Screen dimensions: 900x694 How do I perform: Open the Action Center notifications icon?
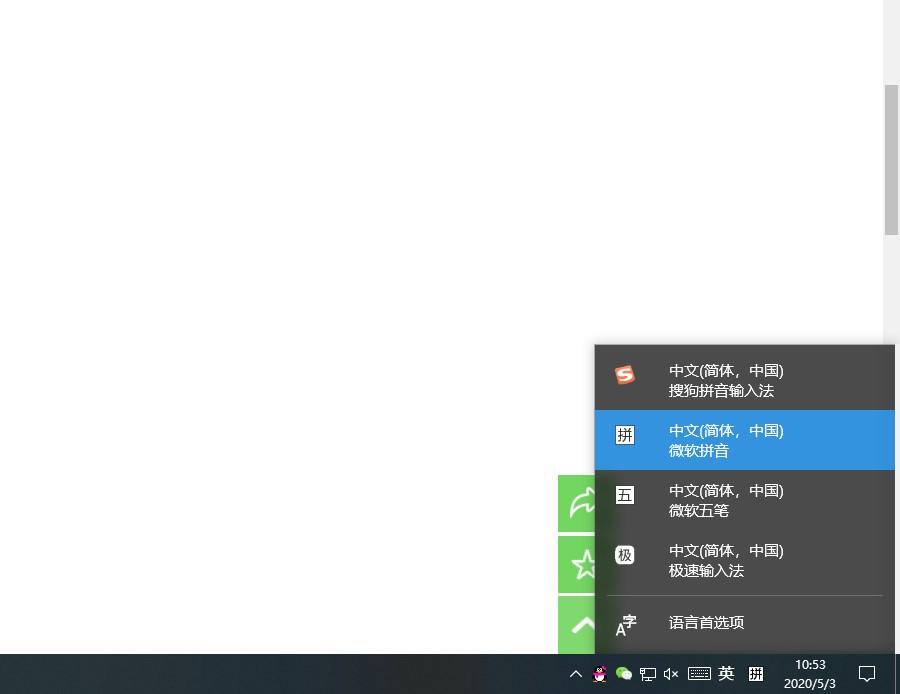[867, 674]
